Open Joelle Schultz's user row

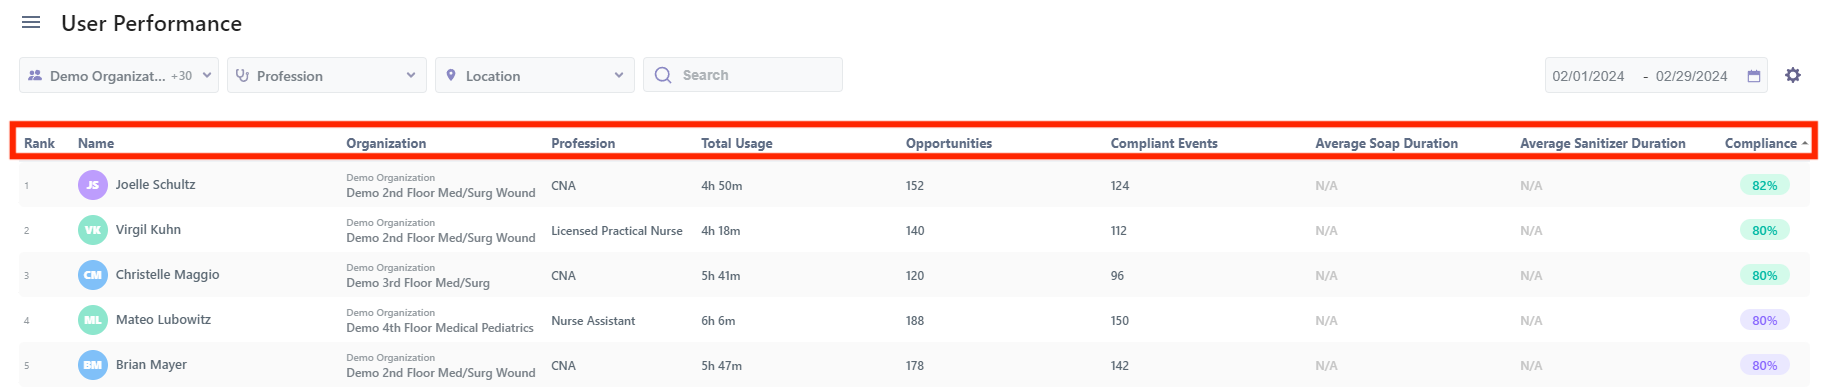[914, 185]
